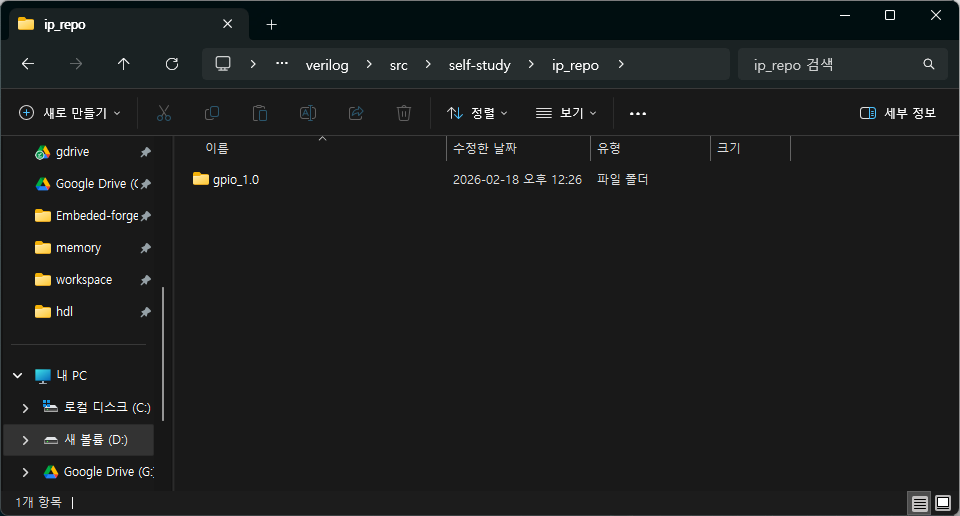
Task: Switch to details list view icon
Action: pos(920,503)
